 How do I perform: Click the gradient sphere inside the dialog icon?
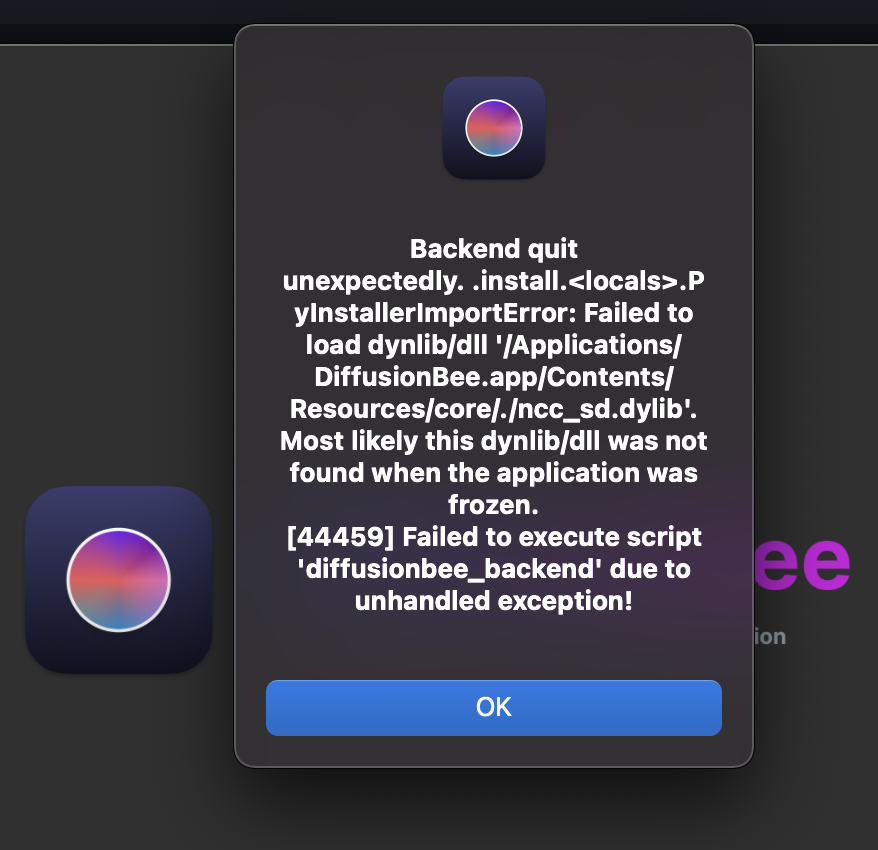(x=493, y=129)
